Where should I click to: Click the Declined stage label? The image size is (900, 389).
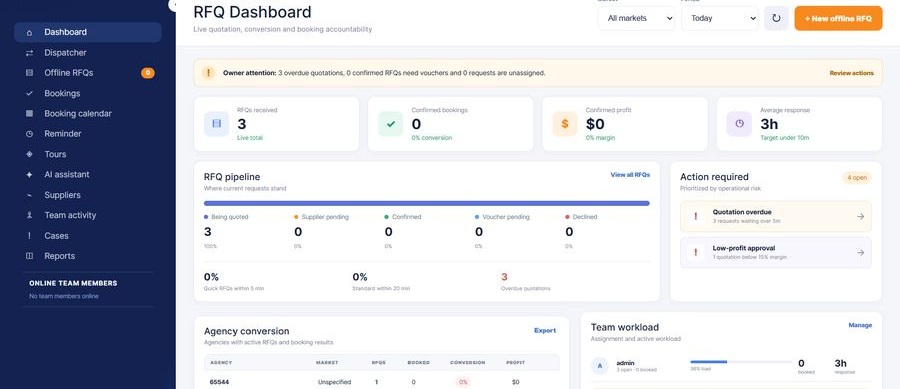[x=584, y=217]
